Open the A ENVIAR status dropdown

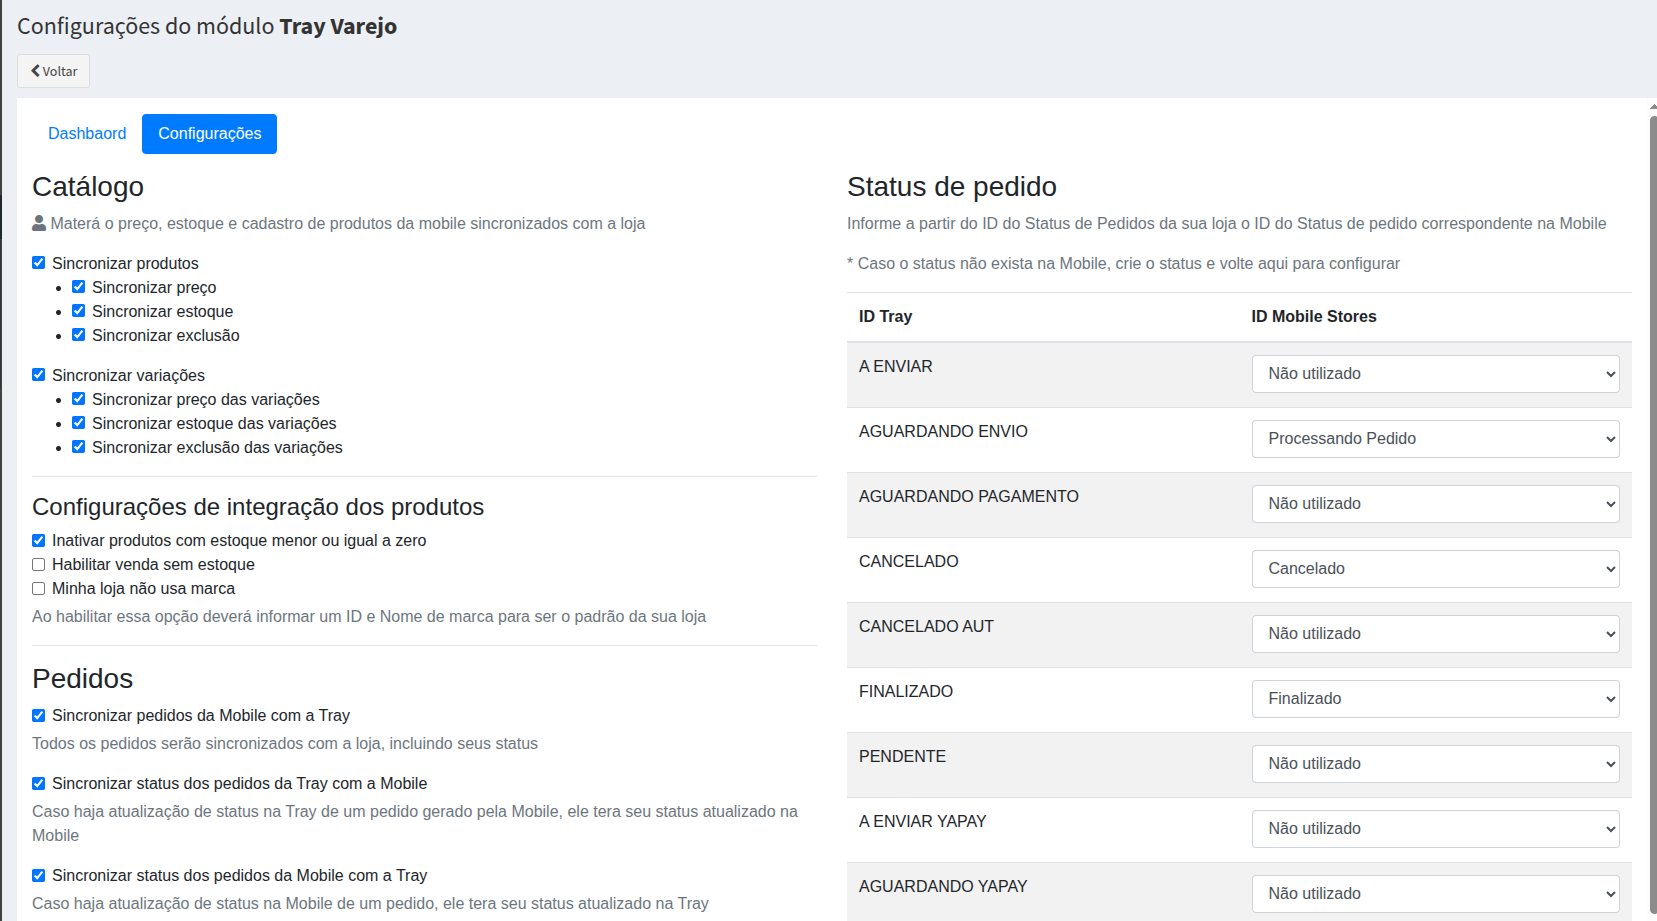coord(1435,374)
